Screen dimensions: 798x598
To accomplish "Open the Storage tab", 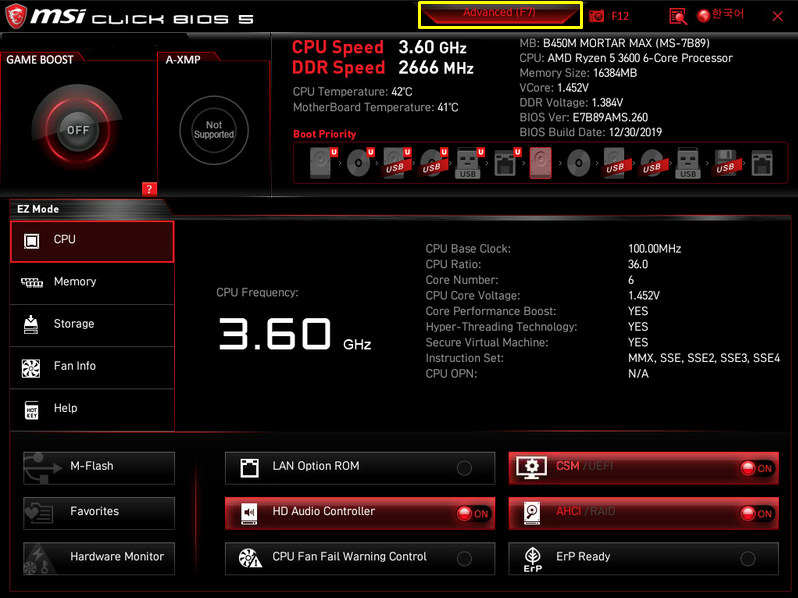I will pyautogui.click(x=92, y=325).
